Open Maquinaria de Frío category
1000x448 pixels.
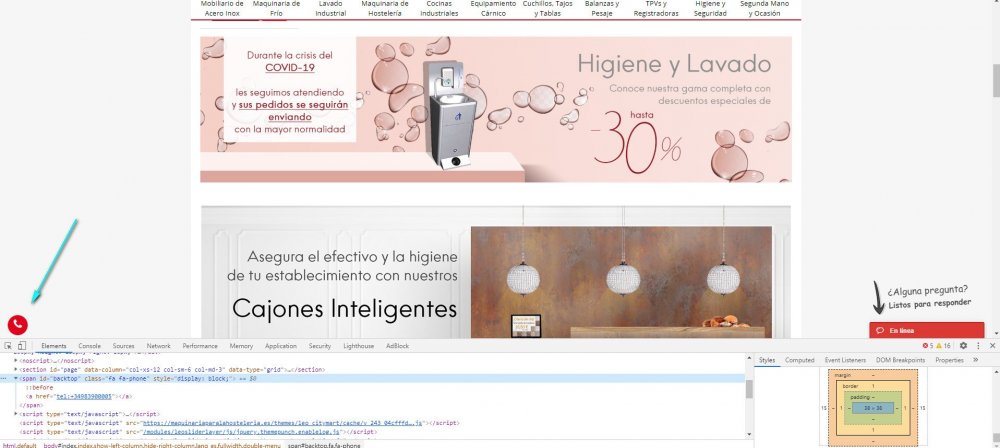pyautogui.click(x=276, y=8)
